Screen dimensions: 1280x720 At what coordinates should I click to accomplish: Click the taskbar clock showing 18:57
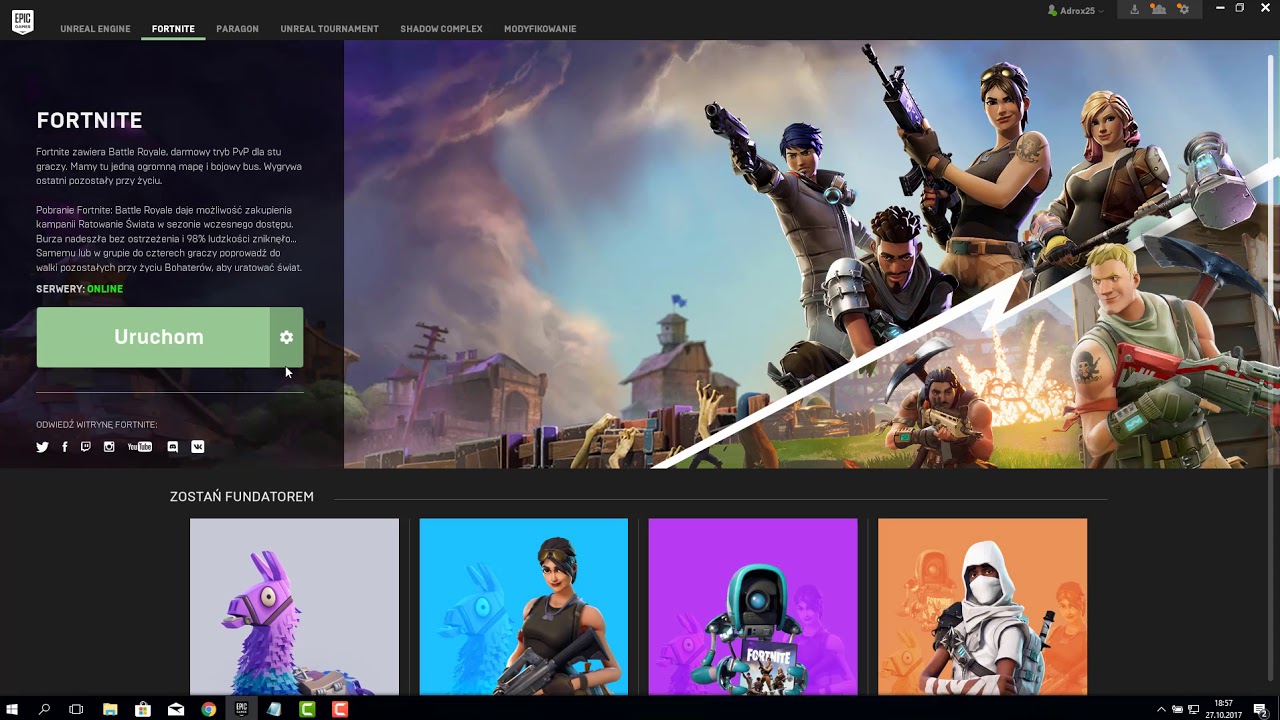[1223, 709]
